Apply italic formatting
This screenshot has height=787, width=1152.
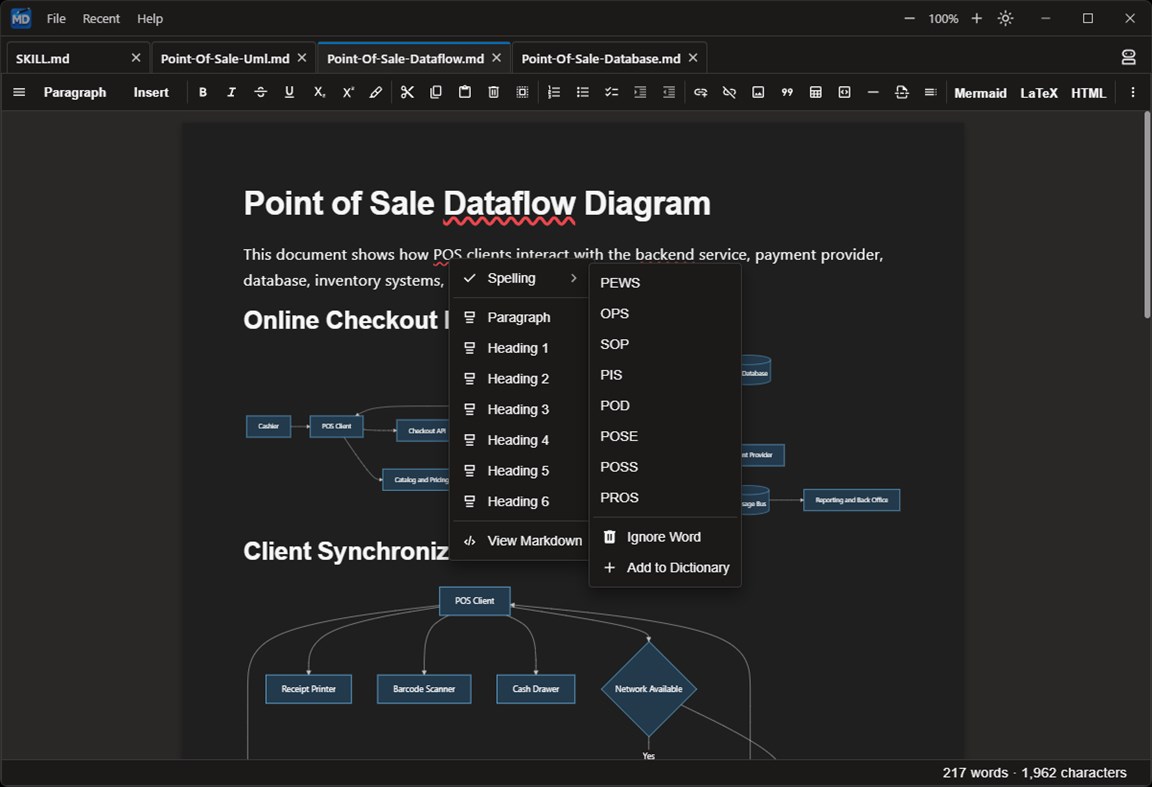click(231, 92)
